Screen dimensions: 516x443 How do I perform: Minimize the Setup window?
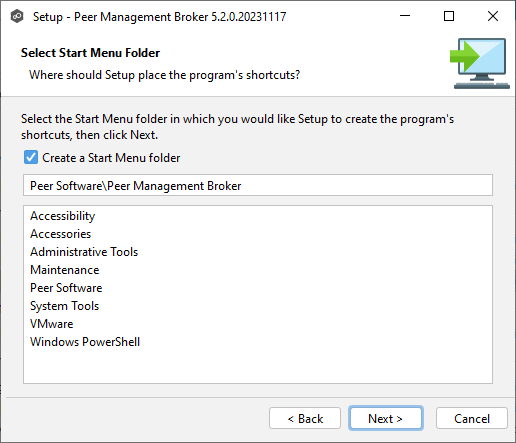pos(405,16)
